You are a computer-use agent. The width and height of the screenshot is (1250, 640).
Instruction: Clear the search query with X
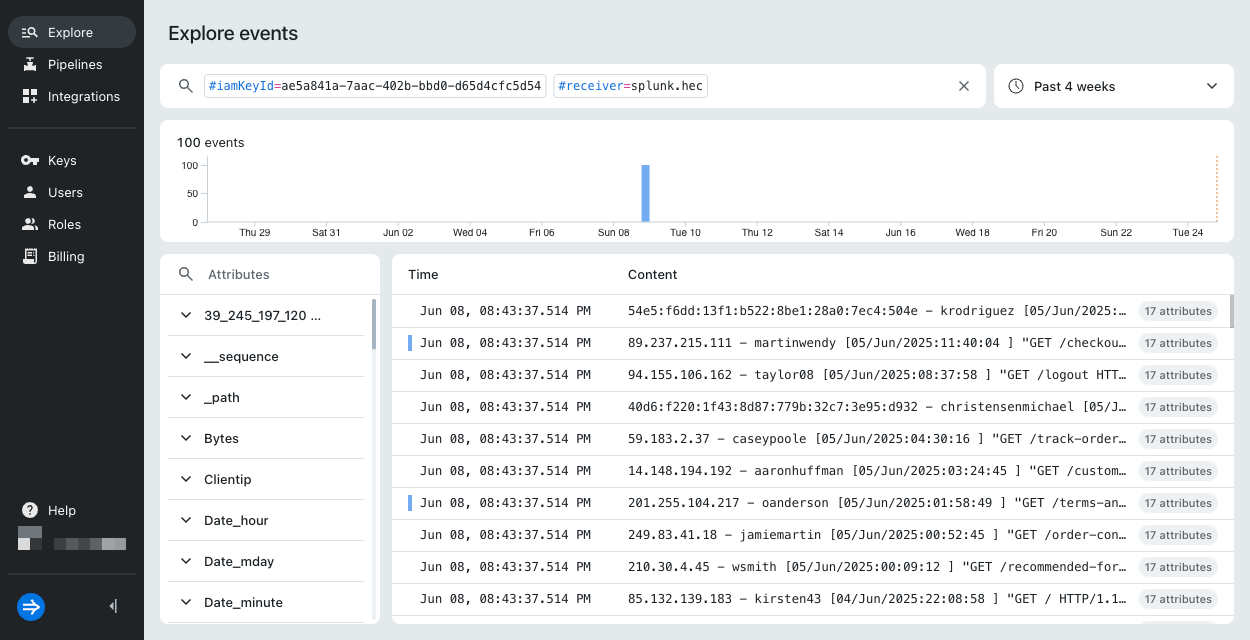(x=964, y=86)
